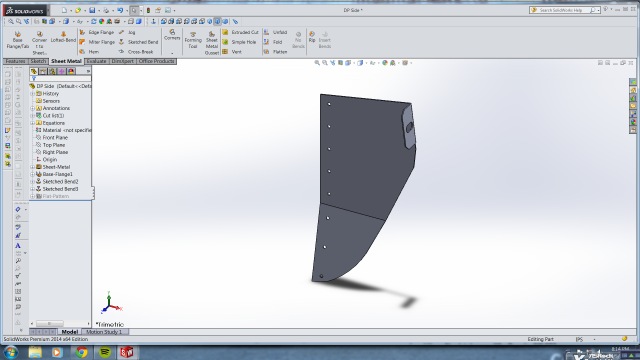Select the Jog tool
This screenshot has width=640, height=360.
tap(127, 32)
